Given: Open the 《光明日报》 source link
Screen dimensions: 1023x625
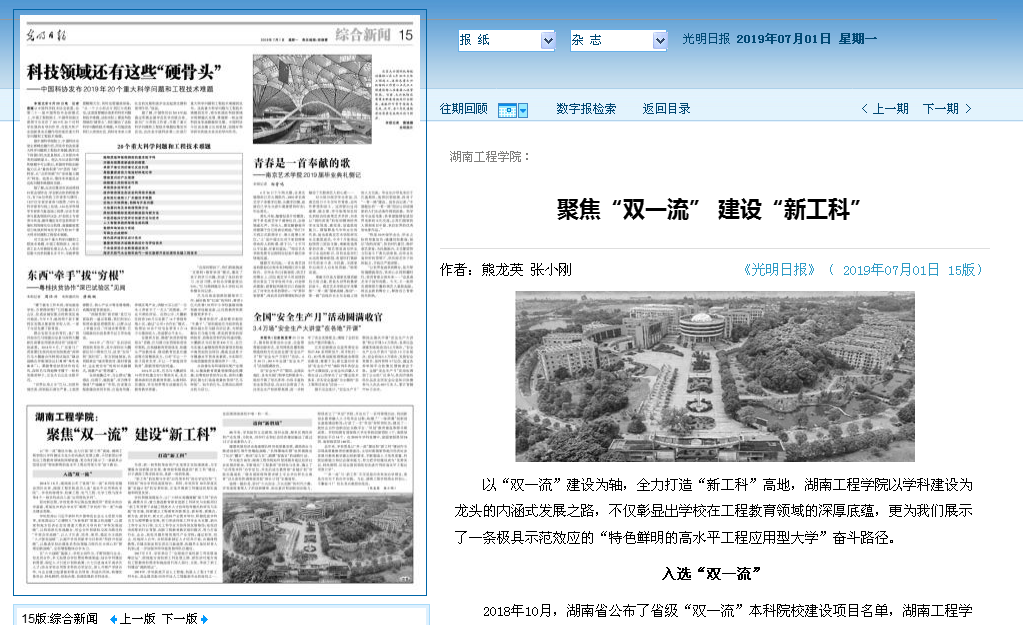Looking at the screenshot, I should [780, 270].
